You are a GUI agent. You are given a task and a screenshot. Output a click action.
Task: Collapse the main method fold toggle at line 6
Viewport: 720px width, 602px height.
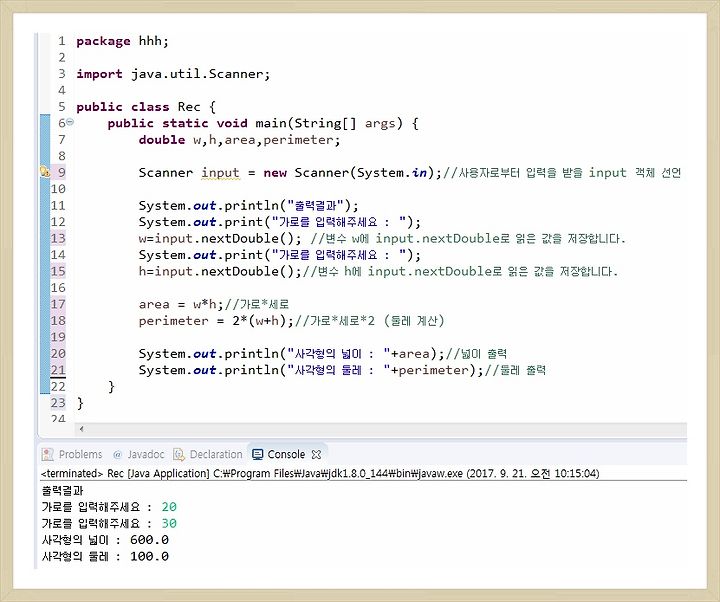point(70,122)
